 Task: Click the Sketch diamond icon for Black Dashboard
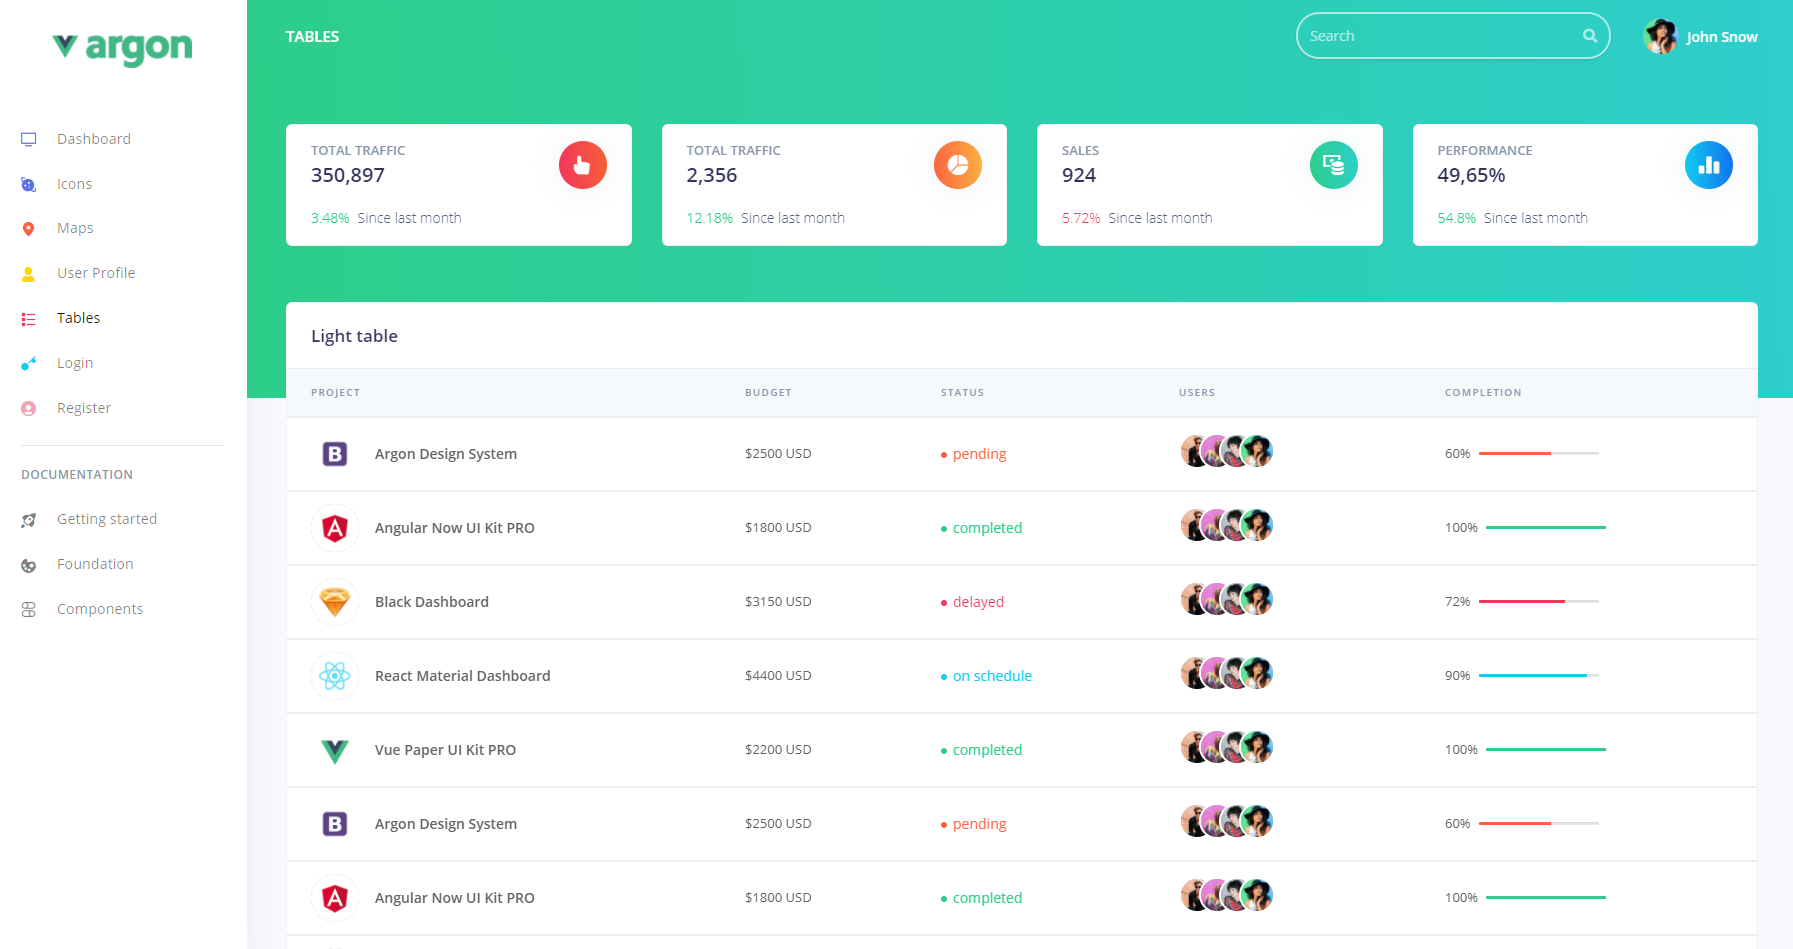point(335,602)
